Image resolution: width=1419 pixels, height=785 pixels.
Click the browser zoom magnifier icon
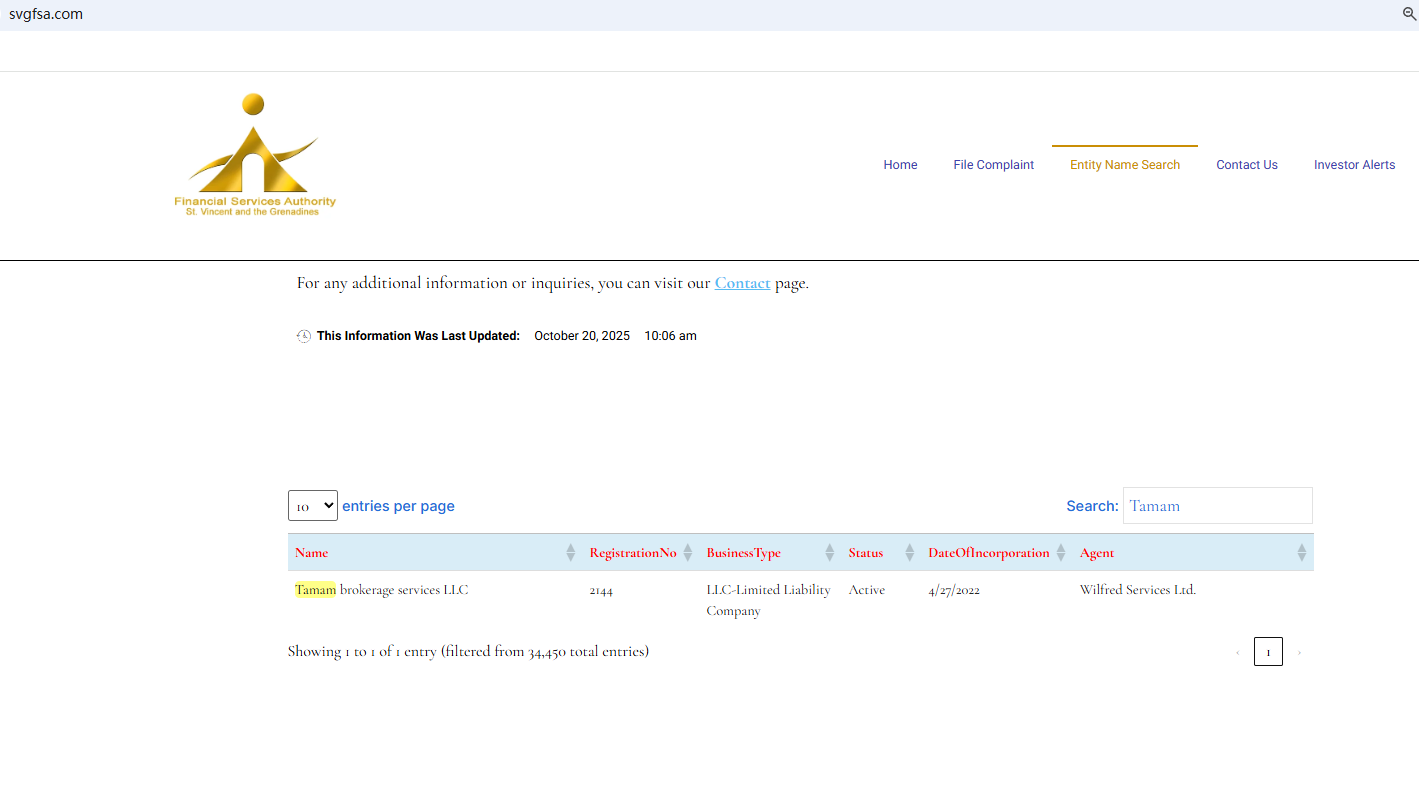pos(1409,14)
